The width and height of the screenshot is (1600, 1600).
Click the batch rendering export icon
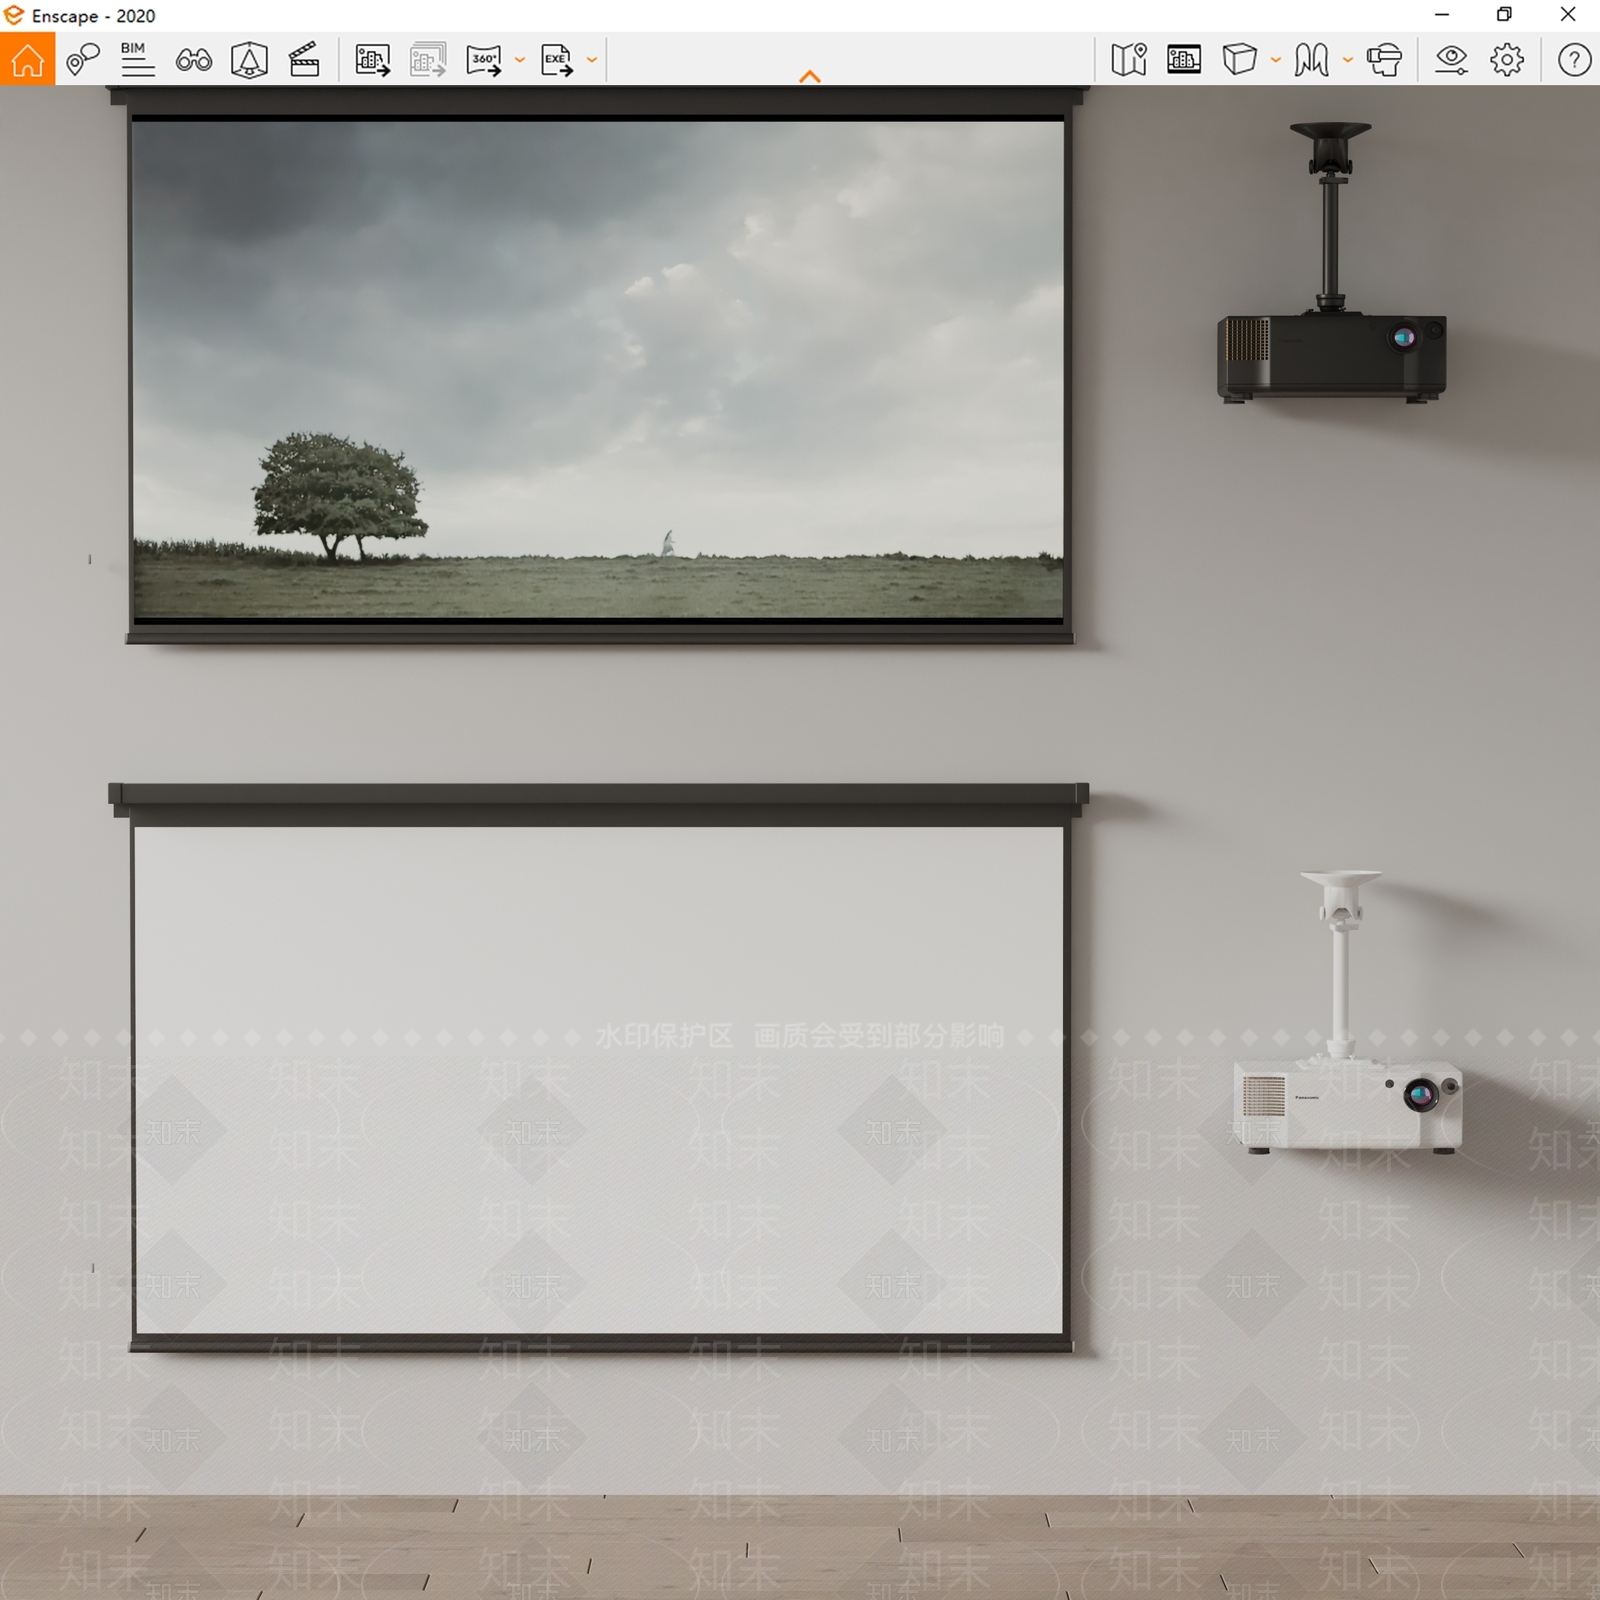[x=428, y=60]
